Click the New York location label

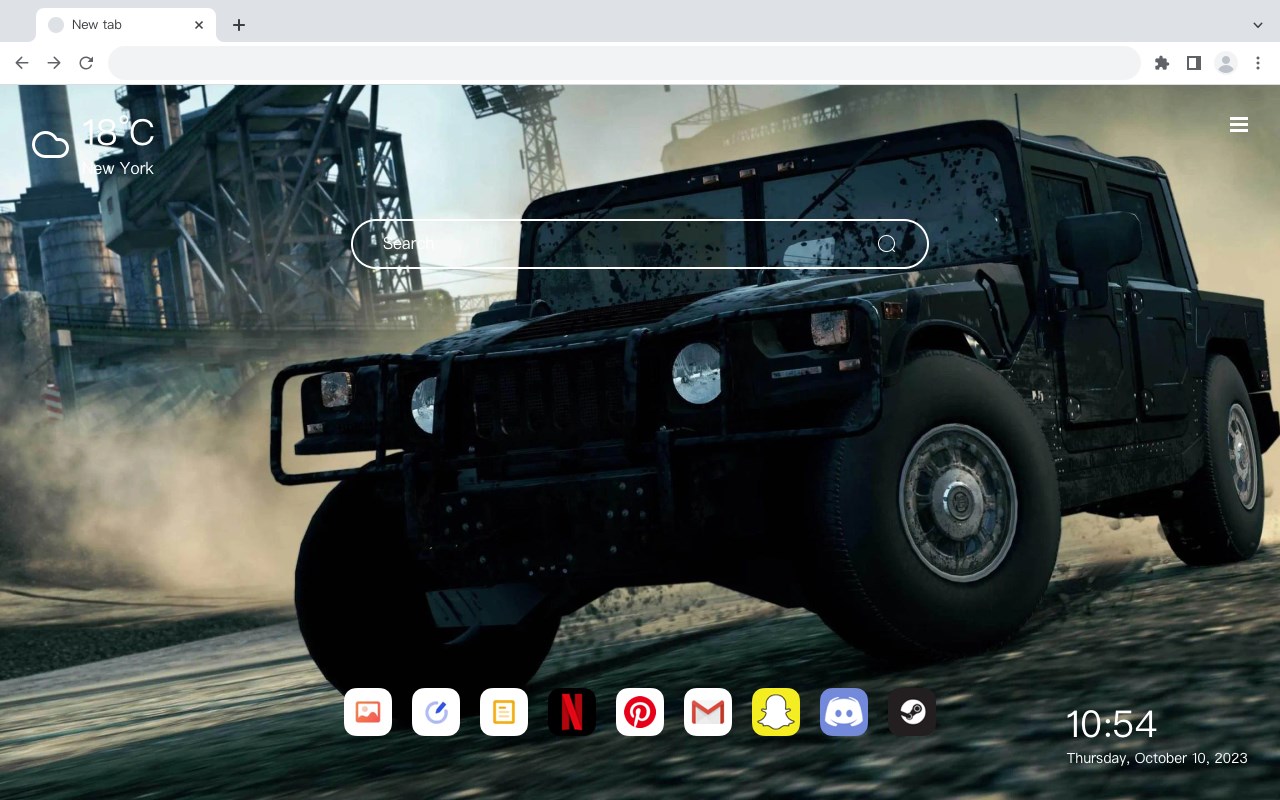pyautogui.click(x=118, y=168)
